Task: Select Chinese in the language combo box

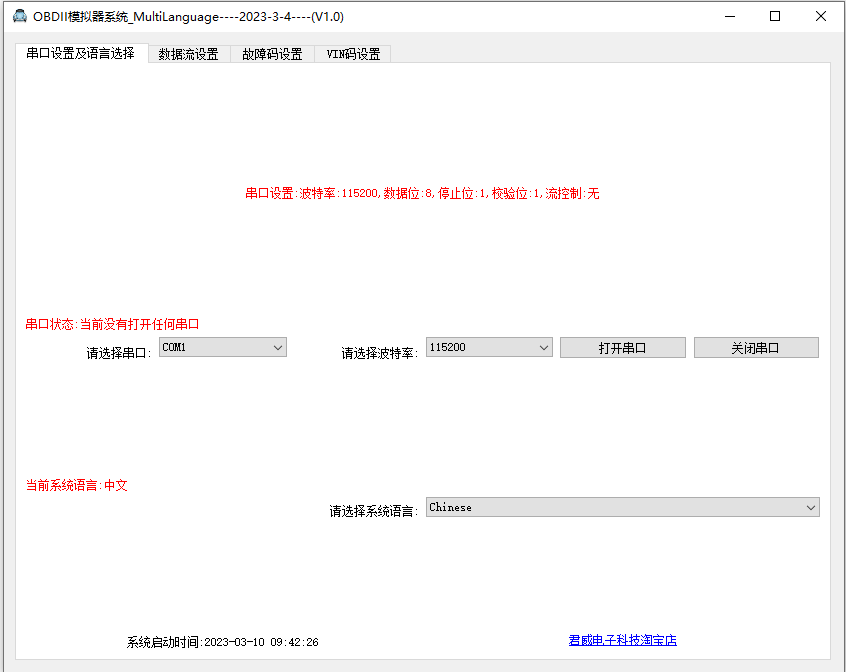Action: (x=622, y=507)
